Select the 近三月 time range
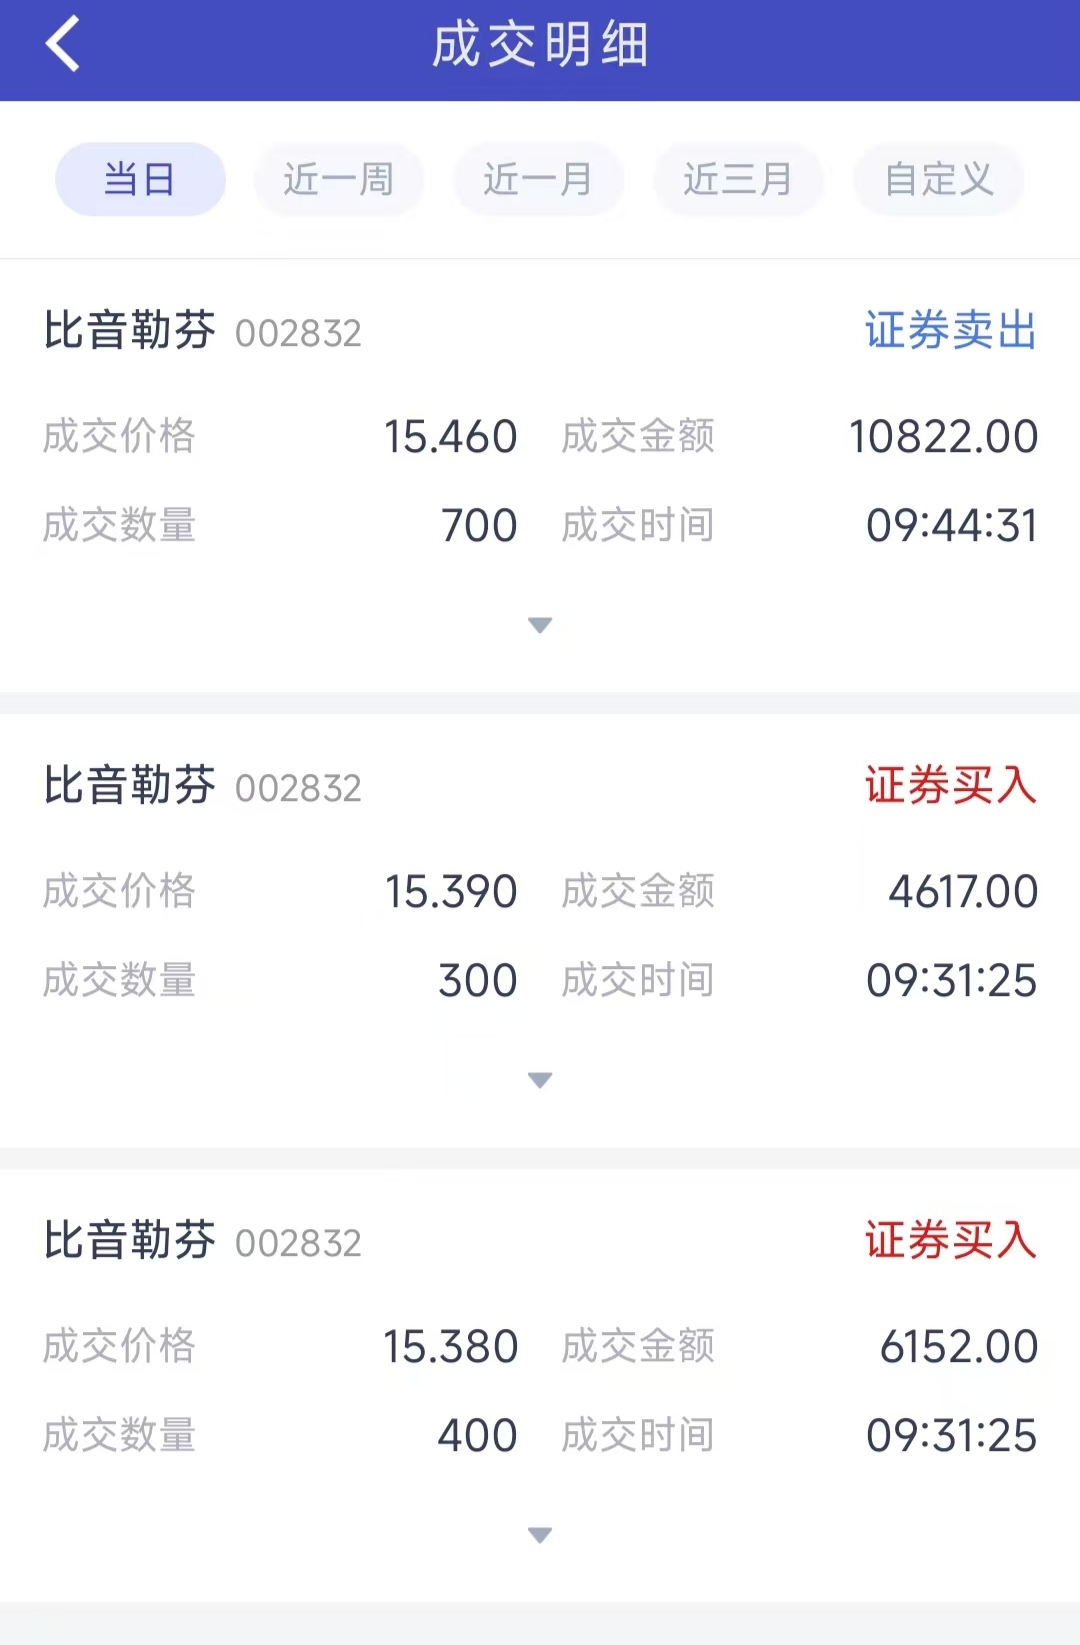Image resolution: width=1080 pixels, height=1645 pixels. pyautogui.click(x=738, y=180)
